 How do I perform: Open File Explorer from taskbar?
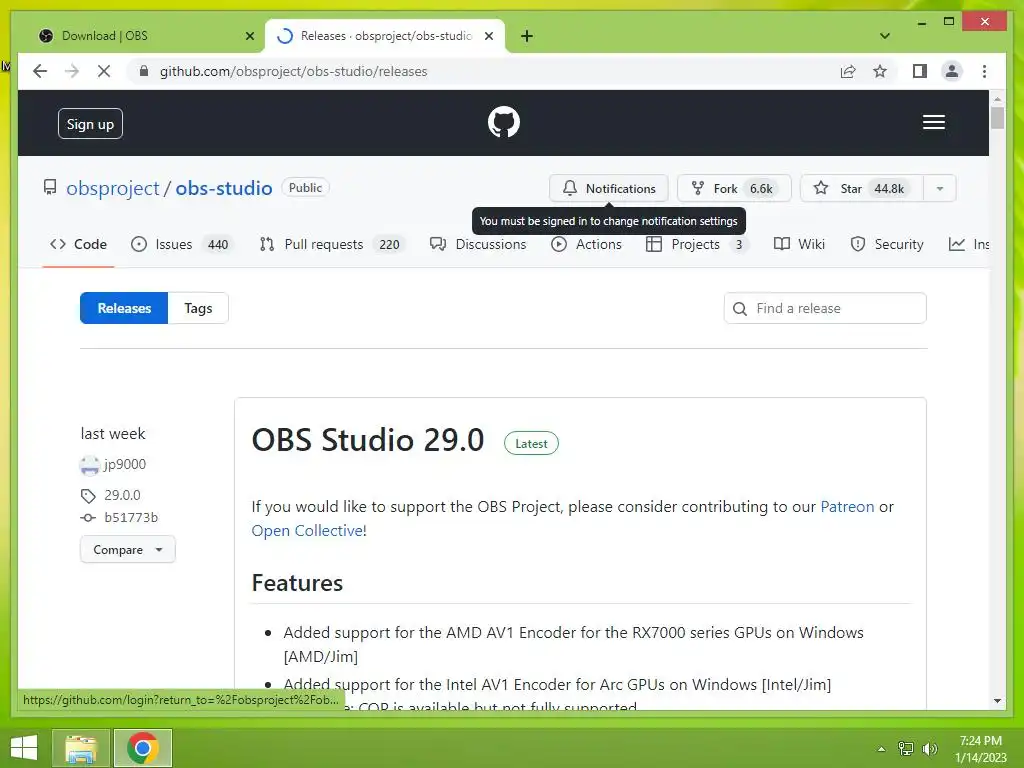pos(81,748)
